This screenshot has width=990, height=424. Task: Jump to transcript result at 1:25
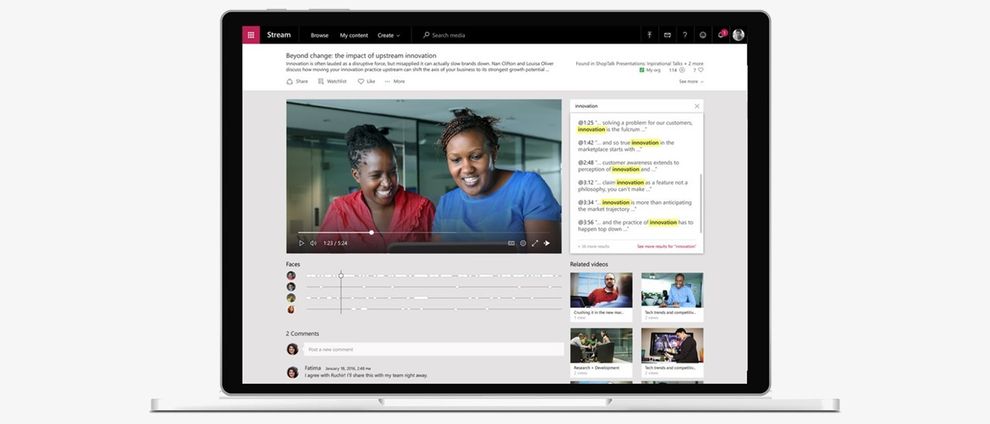635,126
